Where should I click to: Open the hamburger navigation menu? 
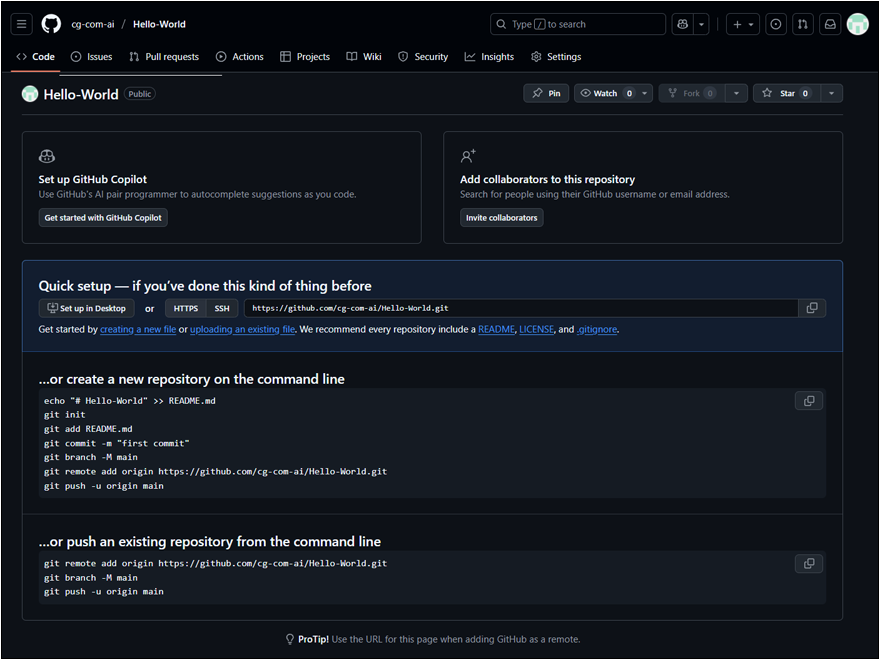point(23,24)
